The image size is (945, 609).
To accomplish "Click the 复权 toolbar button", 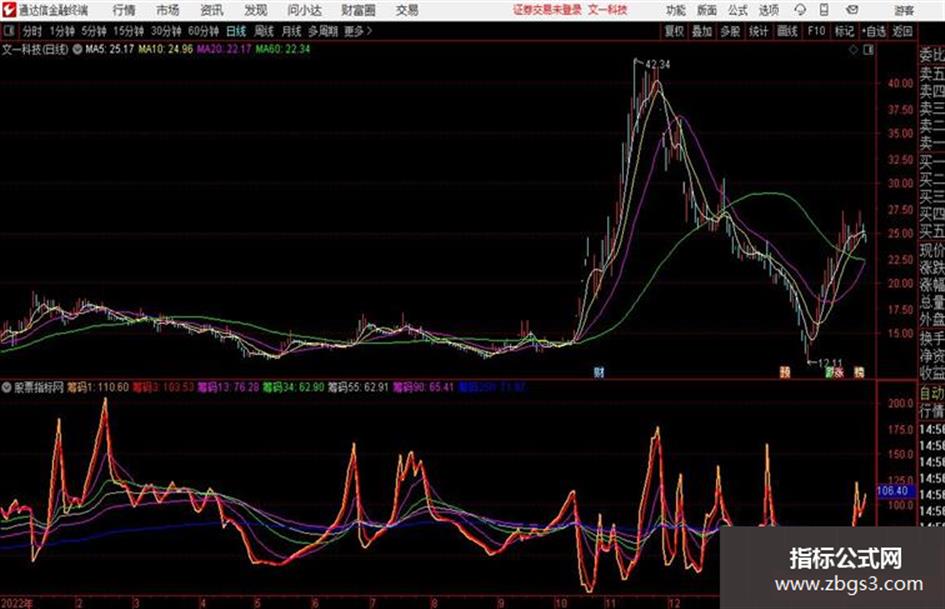I will [674, 31].
